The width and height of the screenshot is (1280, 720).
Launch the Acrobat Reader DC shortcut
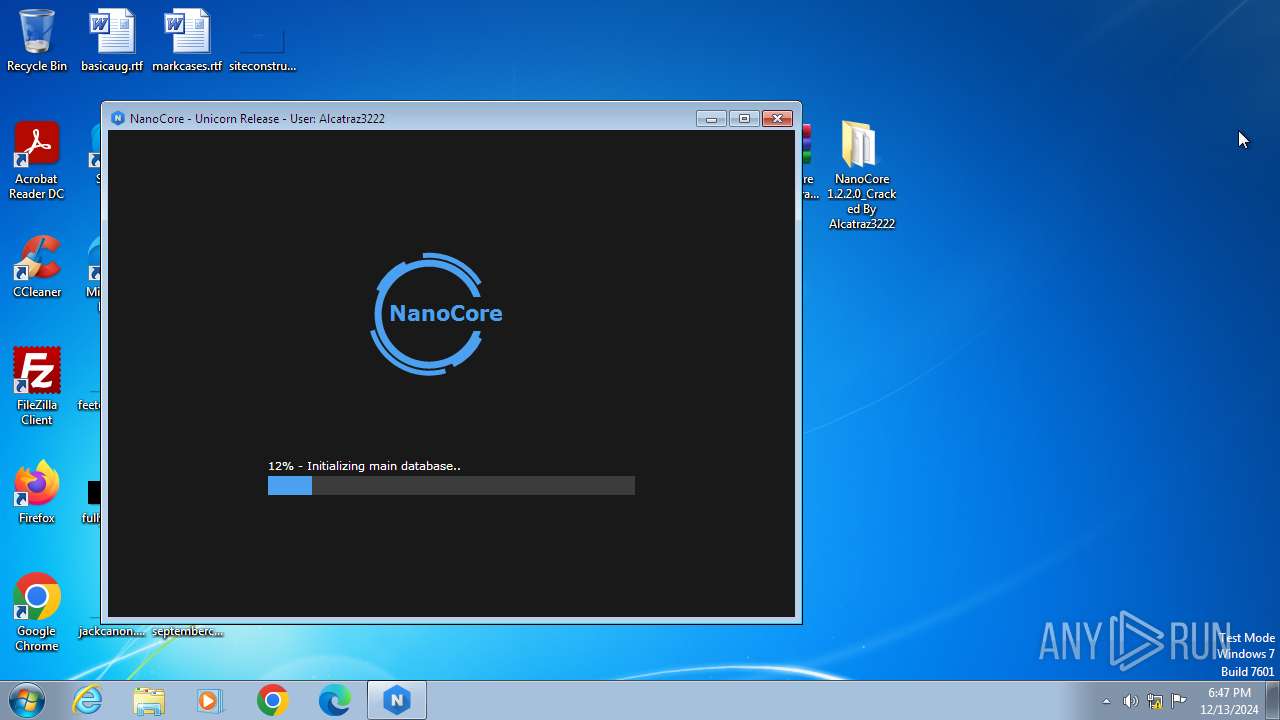click(x=37, y=160)
